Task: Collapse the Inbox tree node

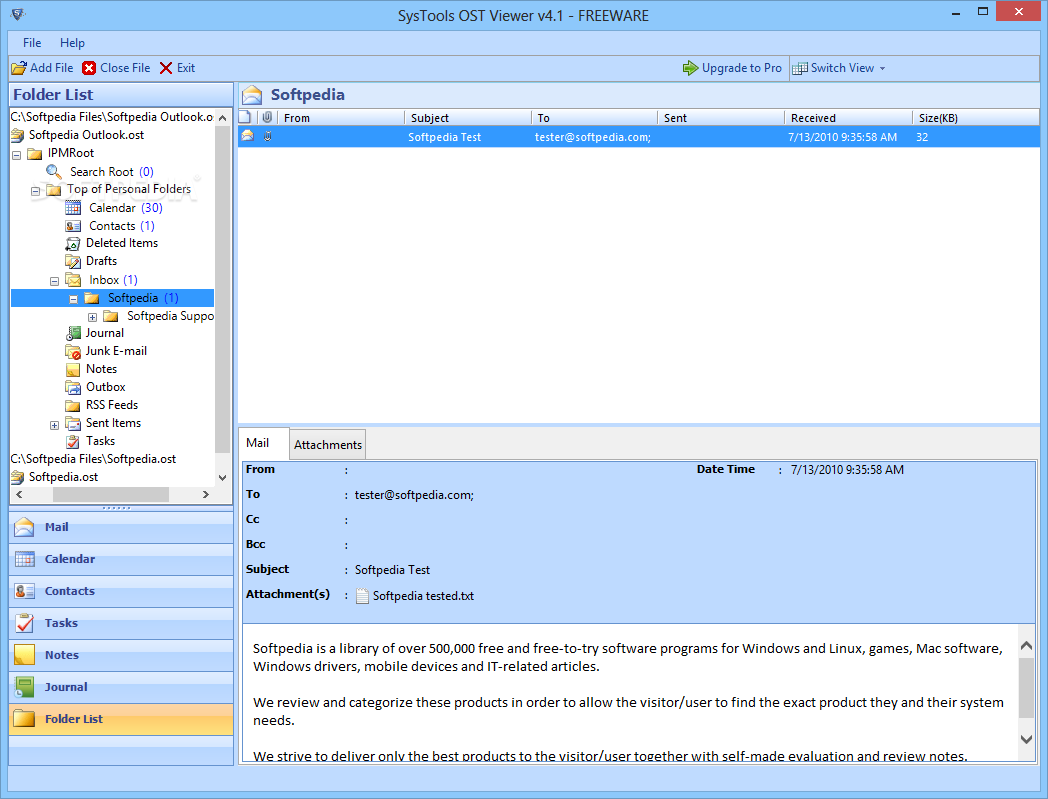Action: (x=55, y=281)
